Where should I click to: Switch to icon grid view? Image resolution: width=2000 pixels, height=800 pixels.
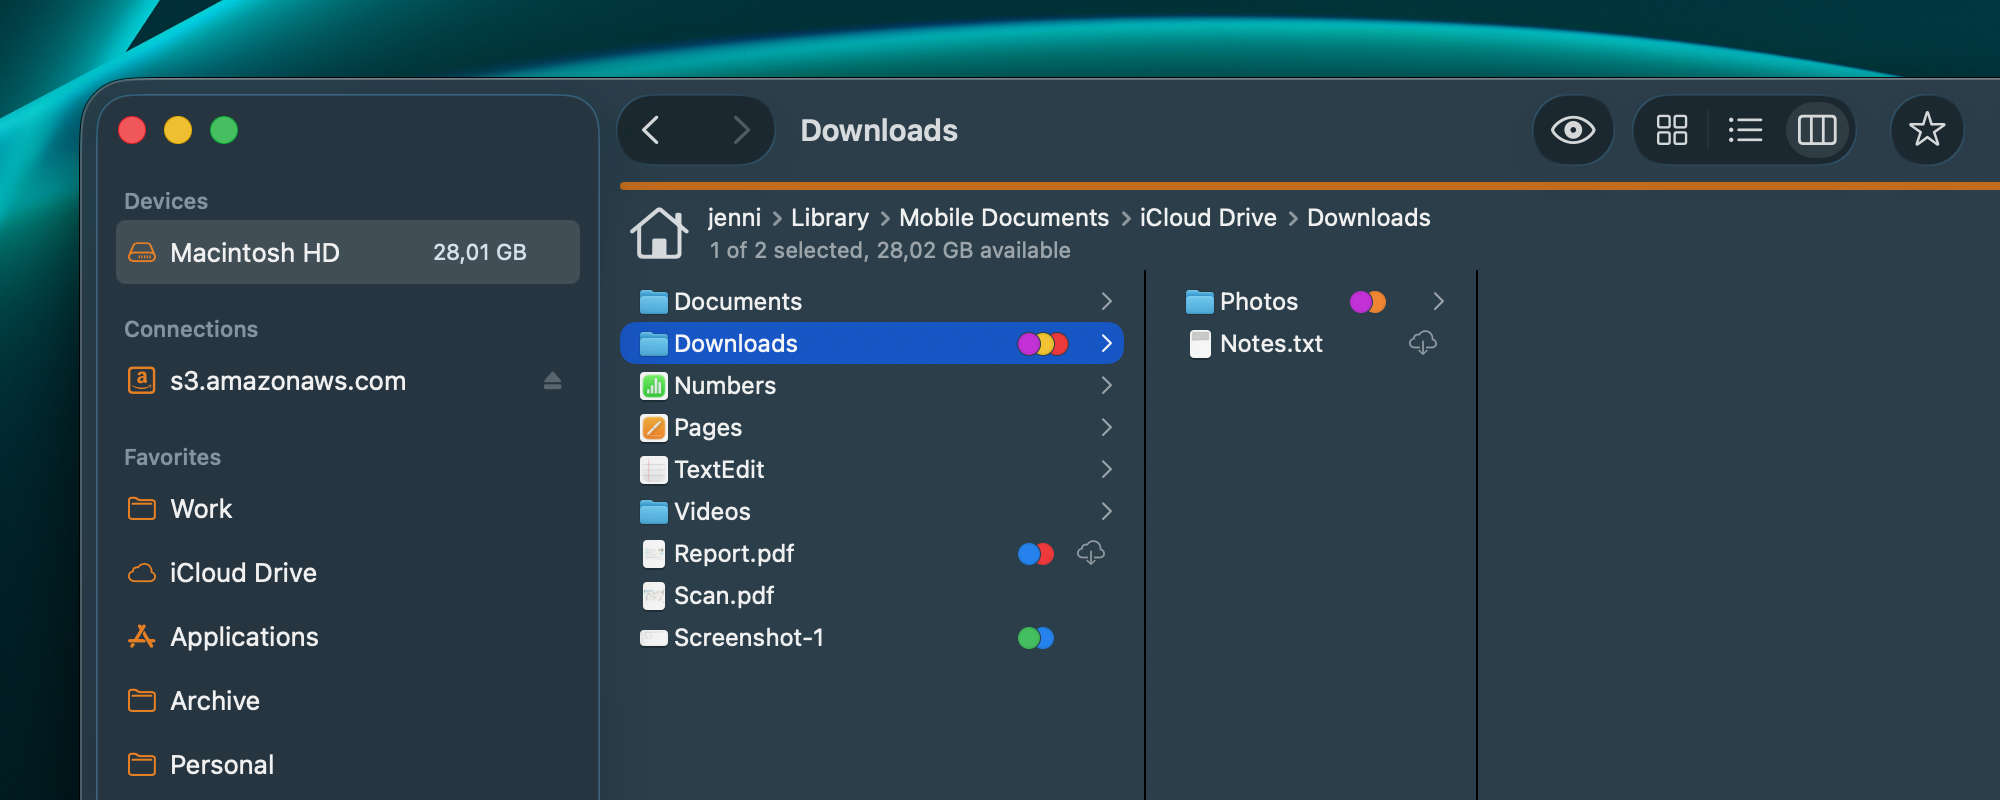tap(1671, 130)
